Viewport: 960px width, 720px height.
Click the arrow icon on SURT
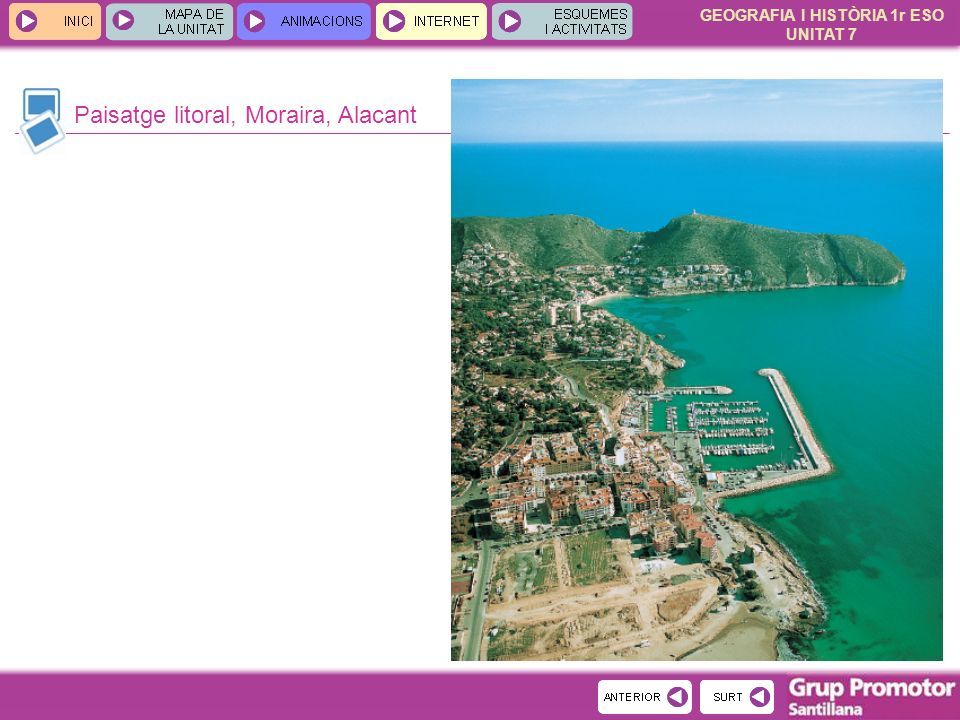(x=760, y=697)
